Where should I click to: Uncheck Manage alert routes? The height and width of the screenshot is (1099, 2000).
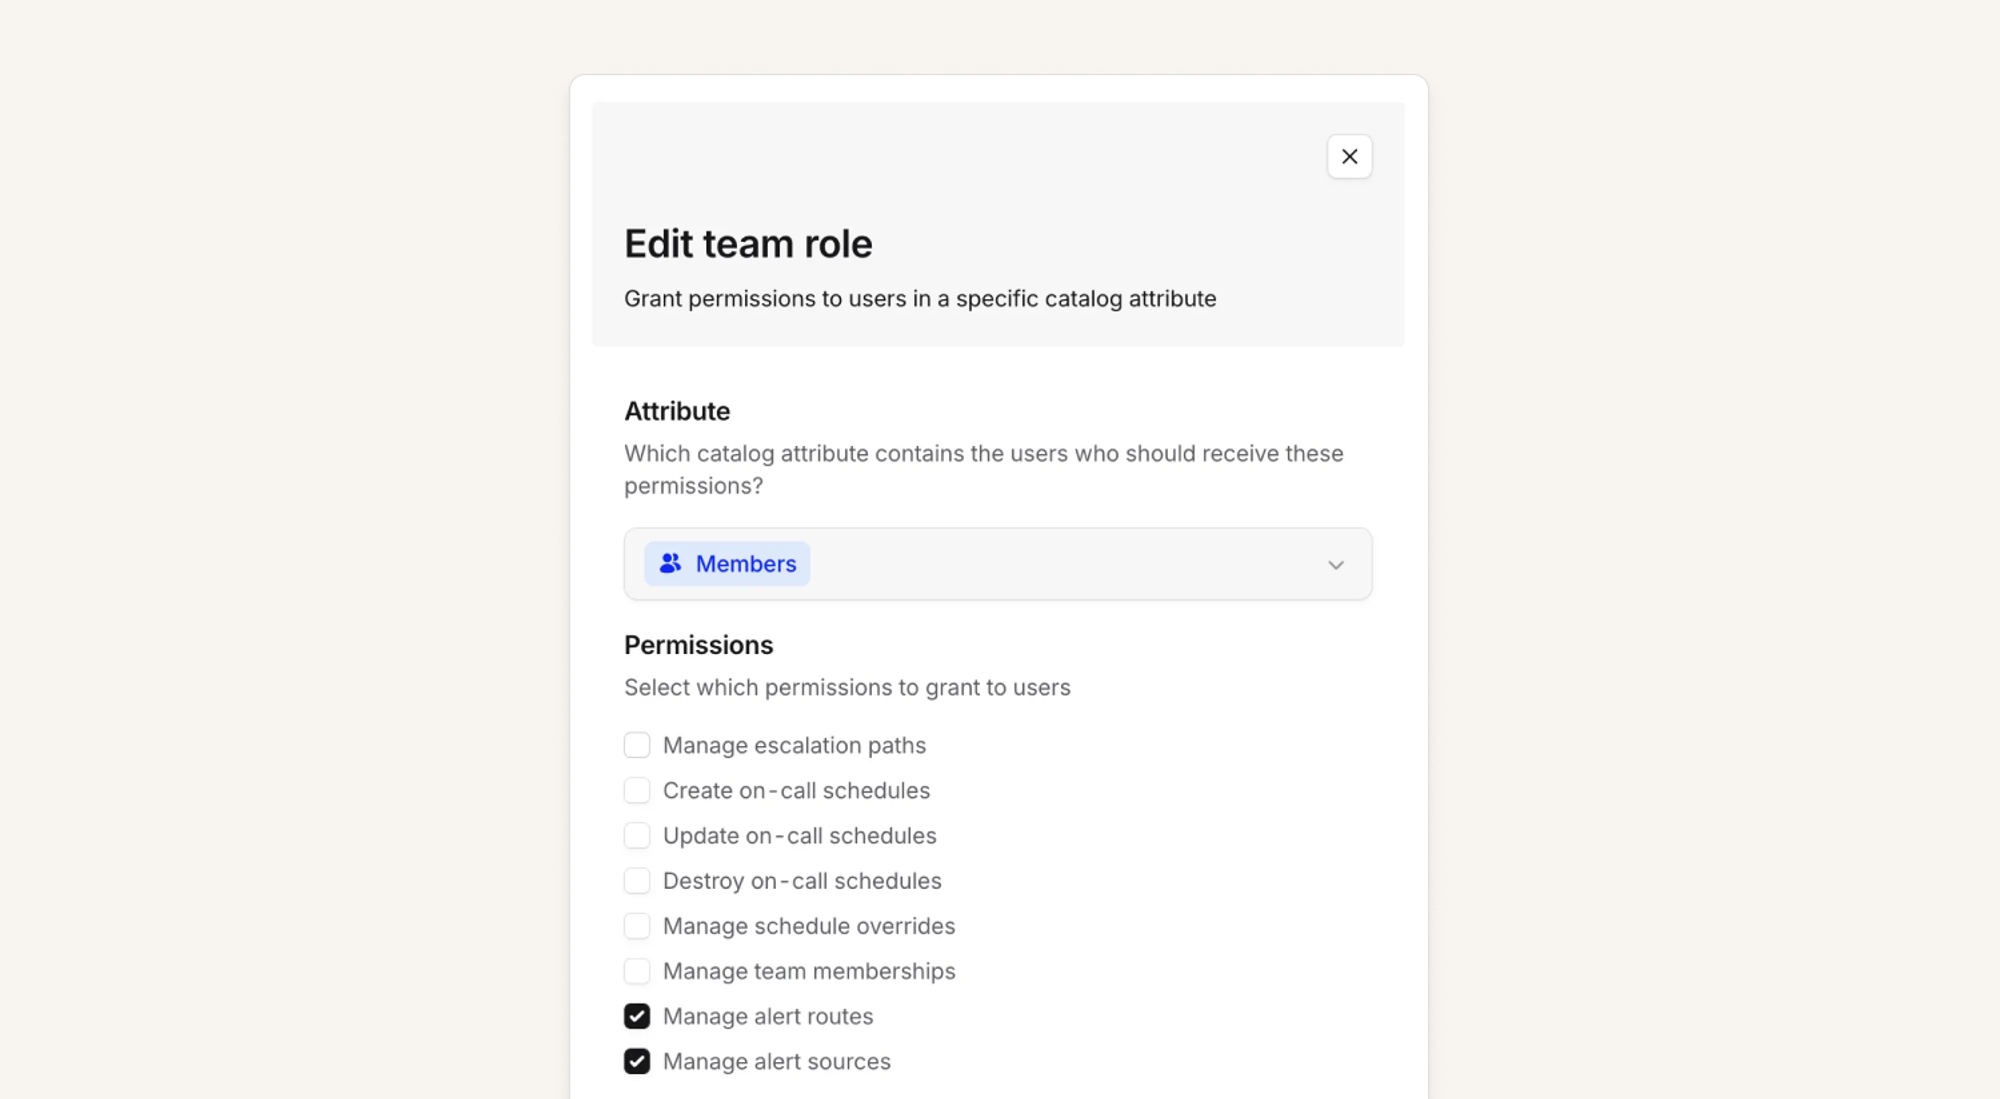637,1016
